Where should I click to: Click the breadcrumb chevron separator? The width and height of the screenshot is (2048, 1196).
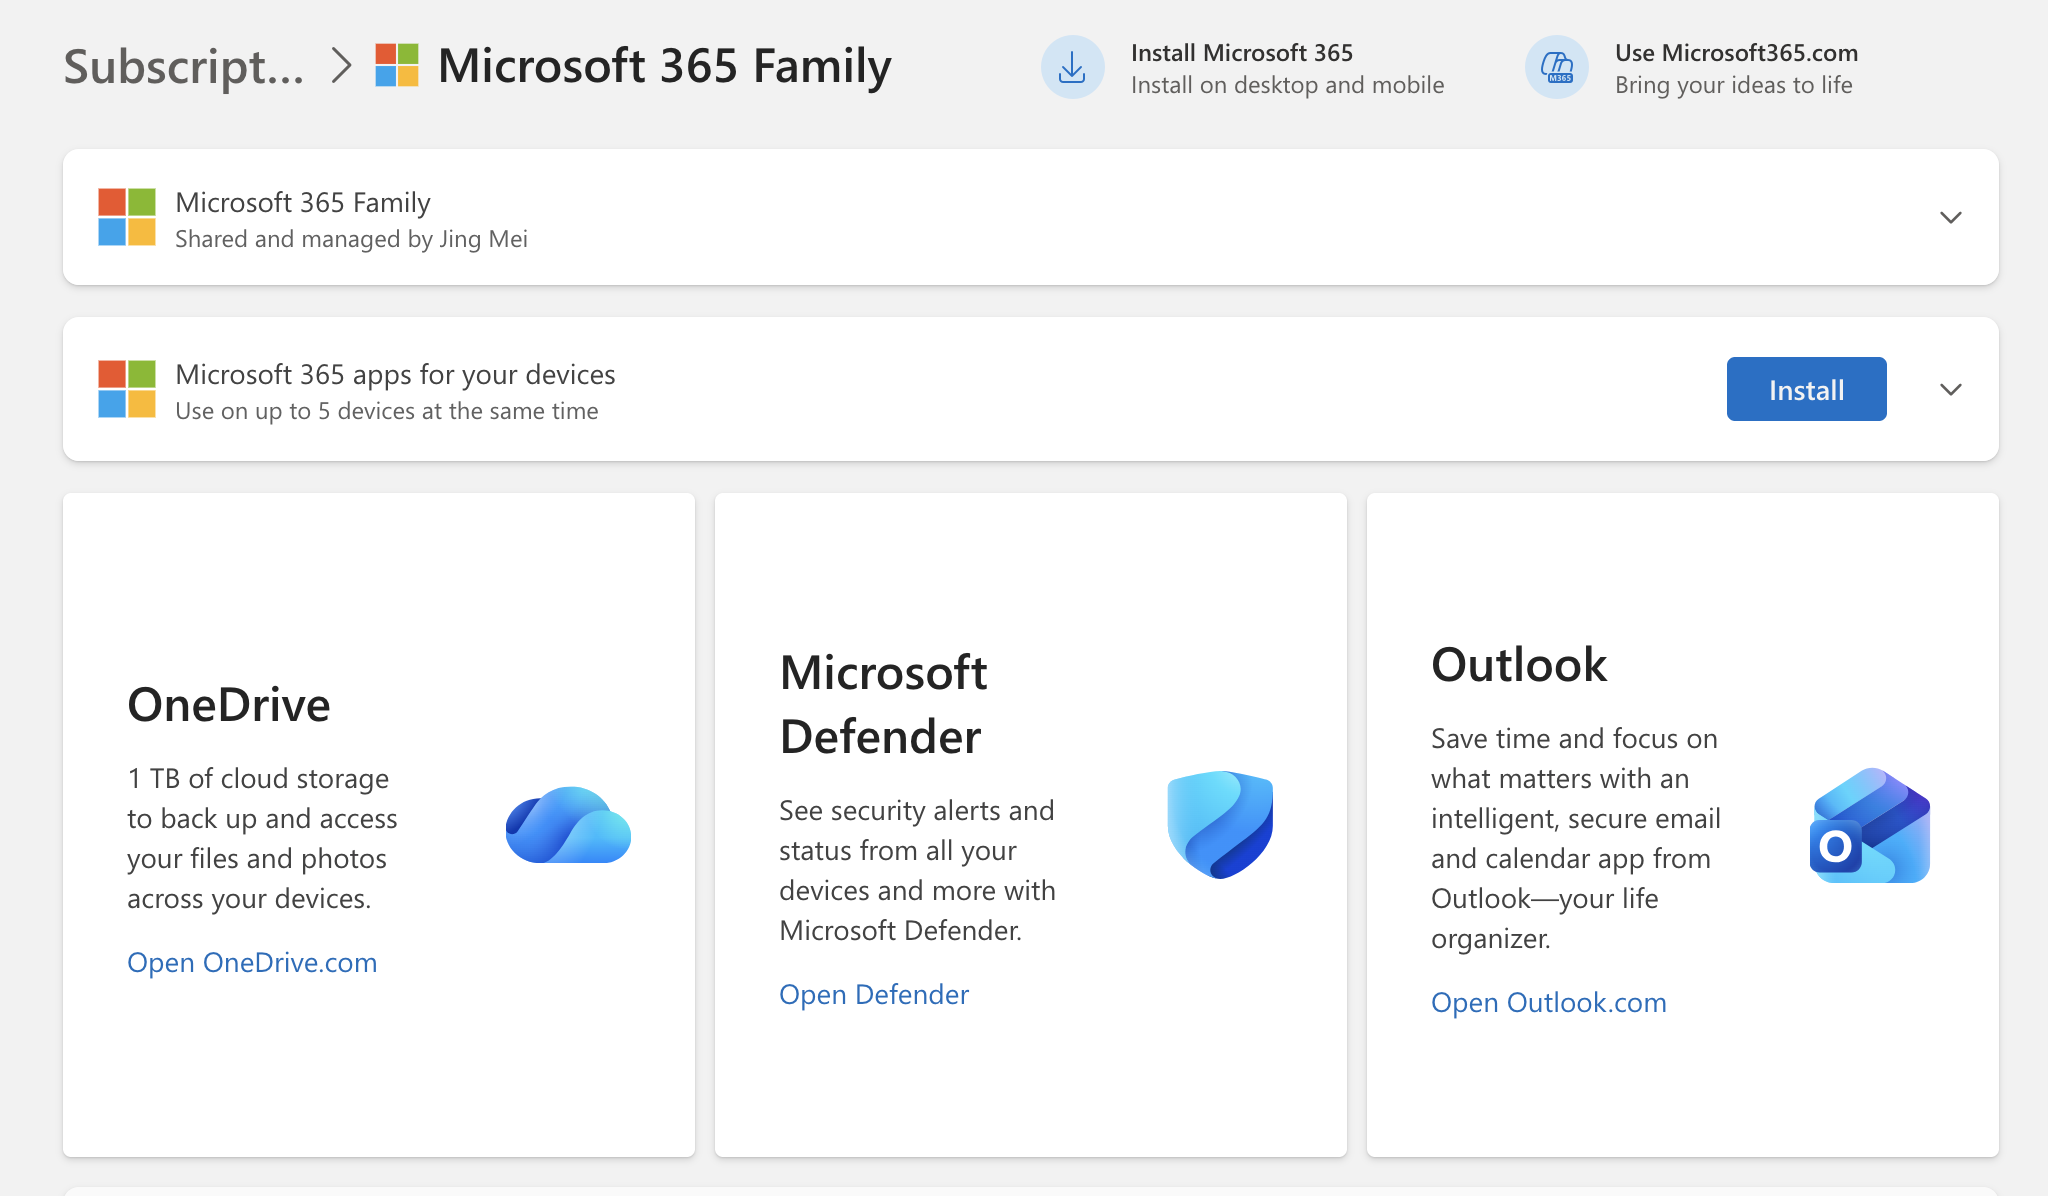[342, 67]
